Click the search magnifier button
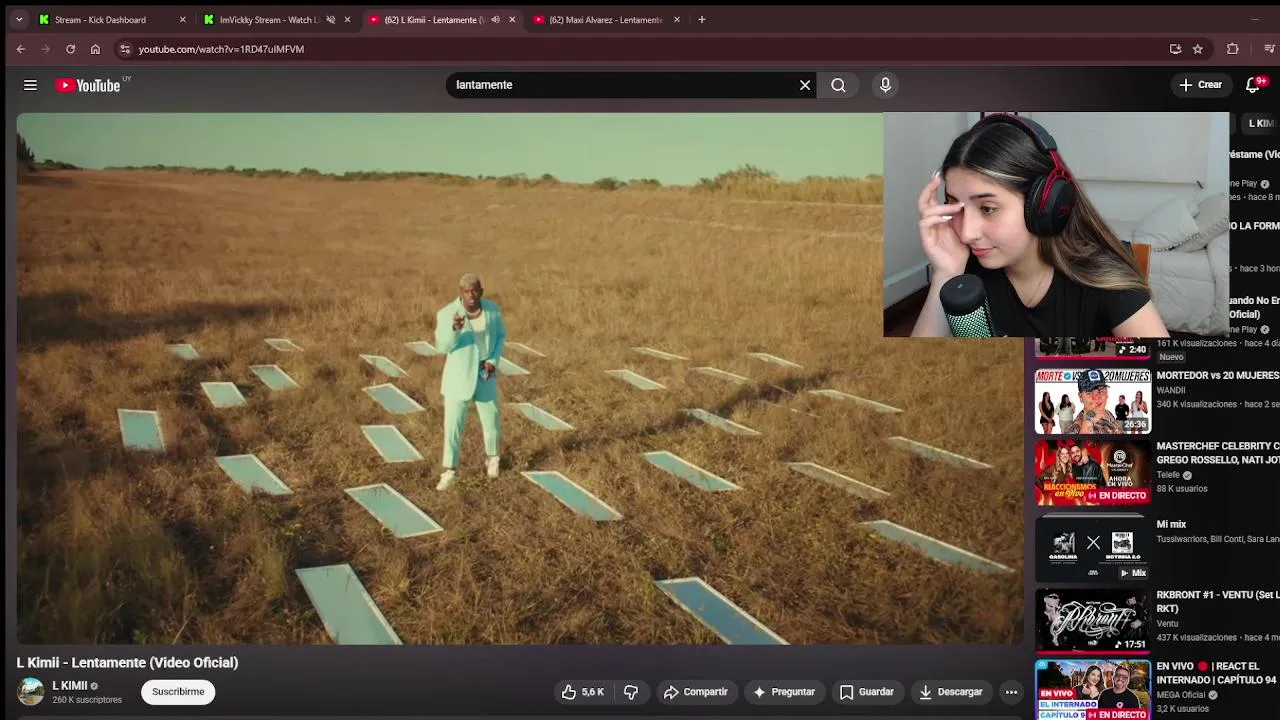This screenshot has height=720, width=1280. pyautogui.click(x=838, y=85)
